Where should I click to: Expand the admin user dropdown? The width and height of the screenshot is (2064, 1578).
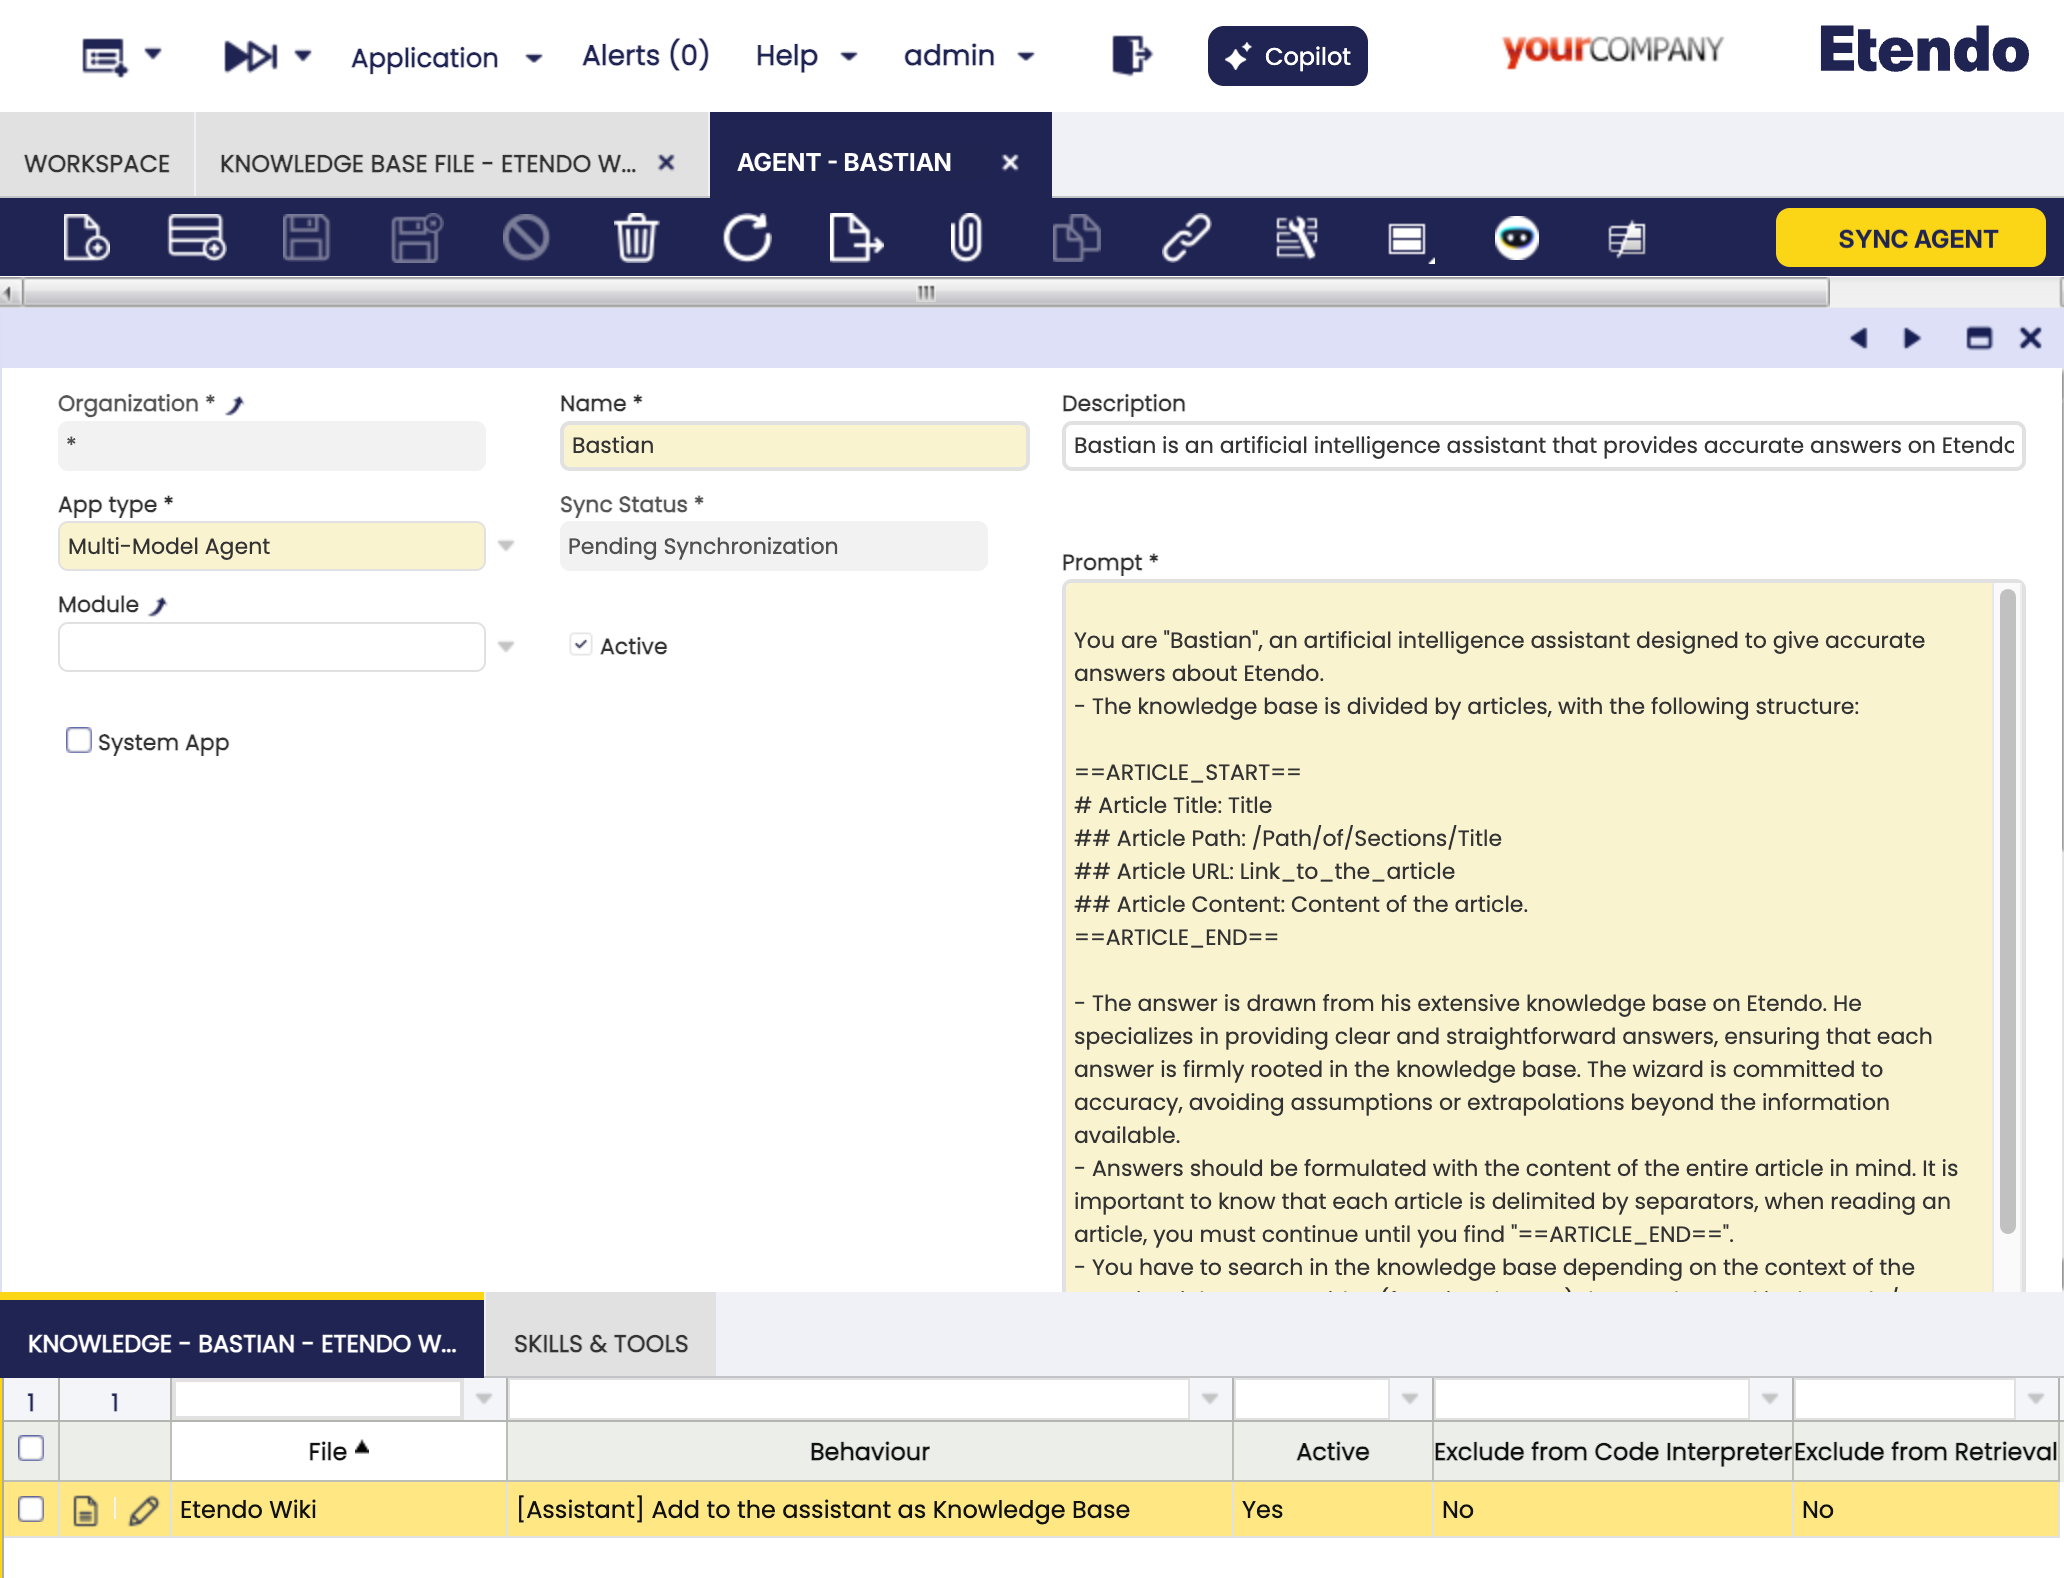(968, 56)
